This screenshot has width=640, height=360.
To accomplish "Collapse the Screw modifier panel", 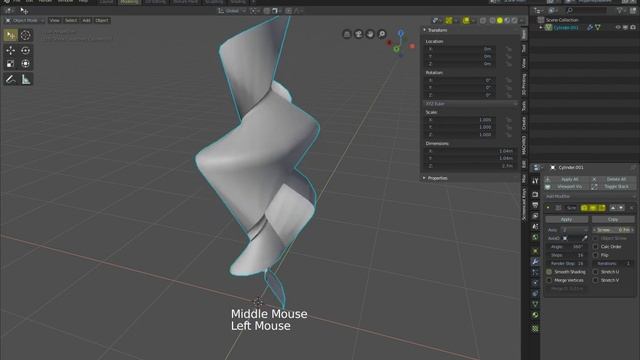I will click(x=548, y=208).
